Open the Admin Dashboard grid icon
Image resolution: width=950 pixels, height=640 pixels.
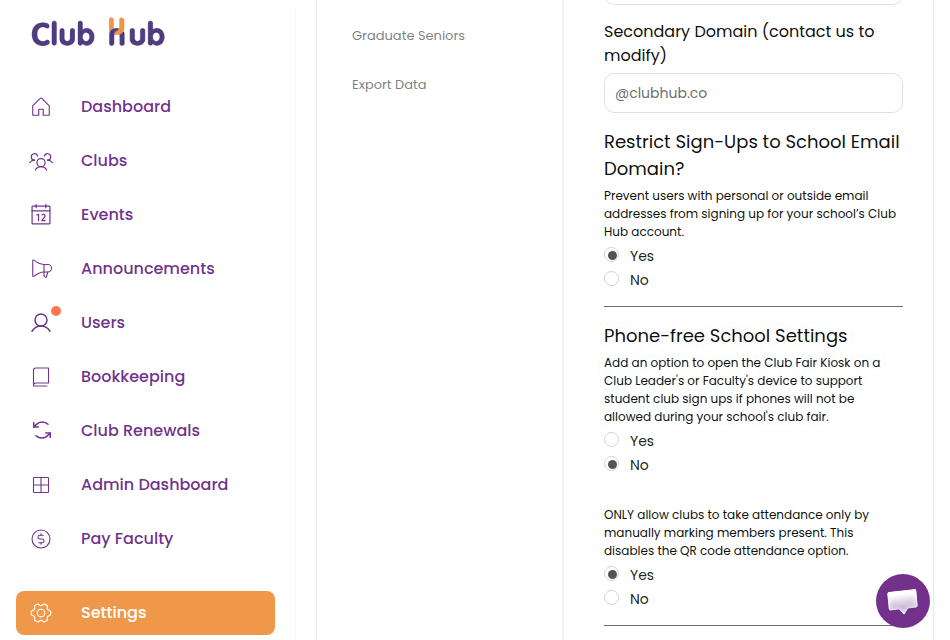pyautogui.click(x=40, y=484)
